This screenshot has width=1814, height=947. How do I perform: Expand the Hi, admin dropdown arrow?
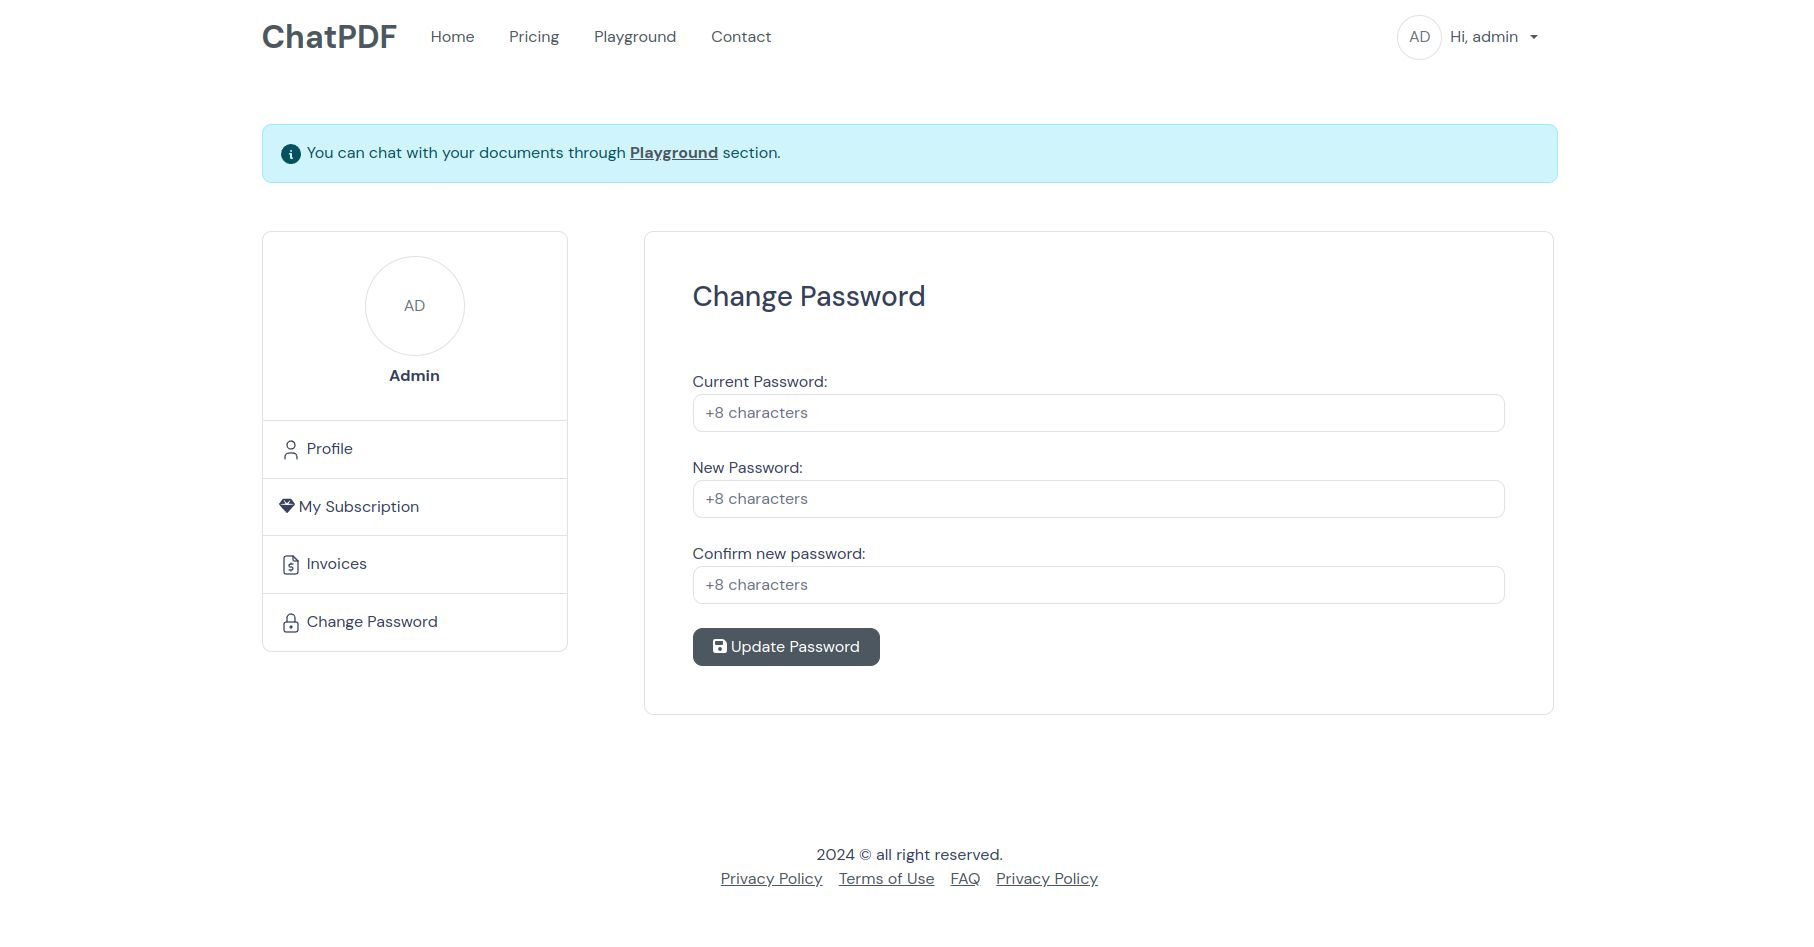pyautogui.click(x=1534, y=38)
